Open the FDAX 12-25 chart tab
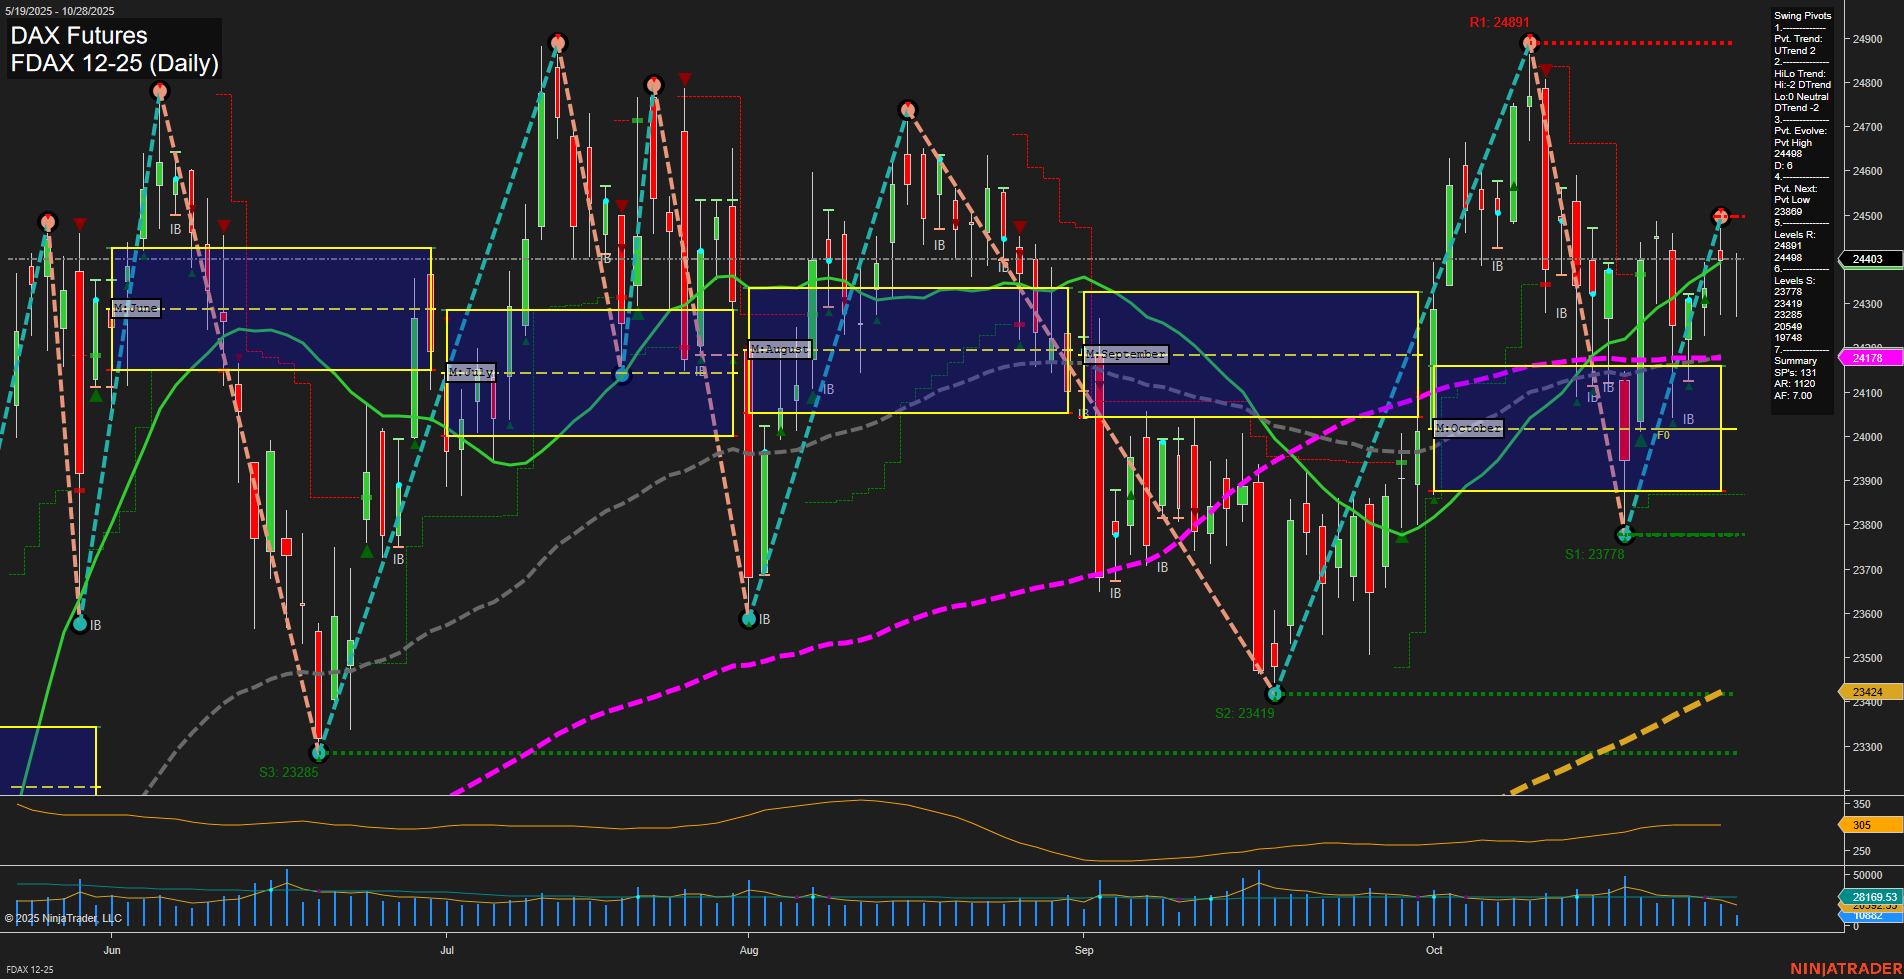 coord(30,970)
